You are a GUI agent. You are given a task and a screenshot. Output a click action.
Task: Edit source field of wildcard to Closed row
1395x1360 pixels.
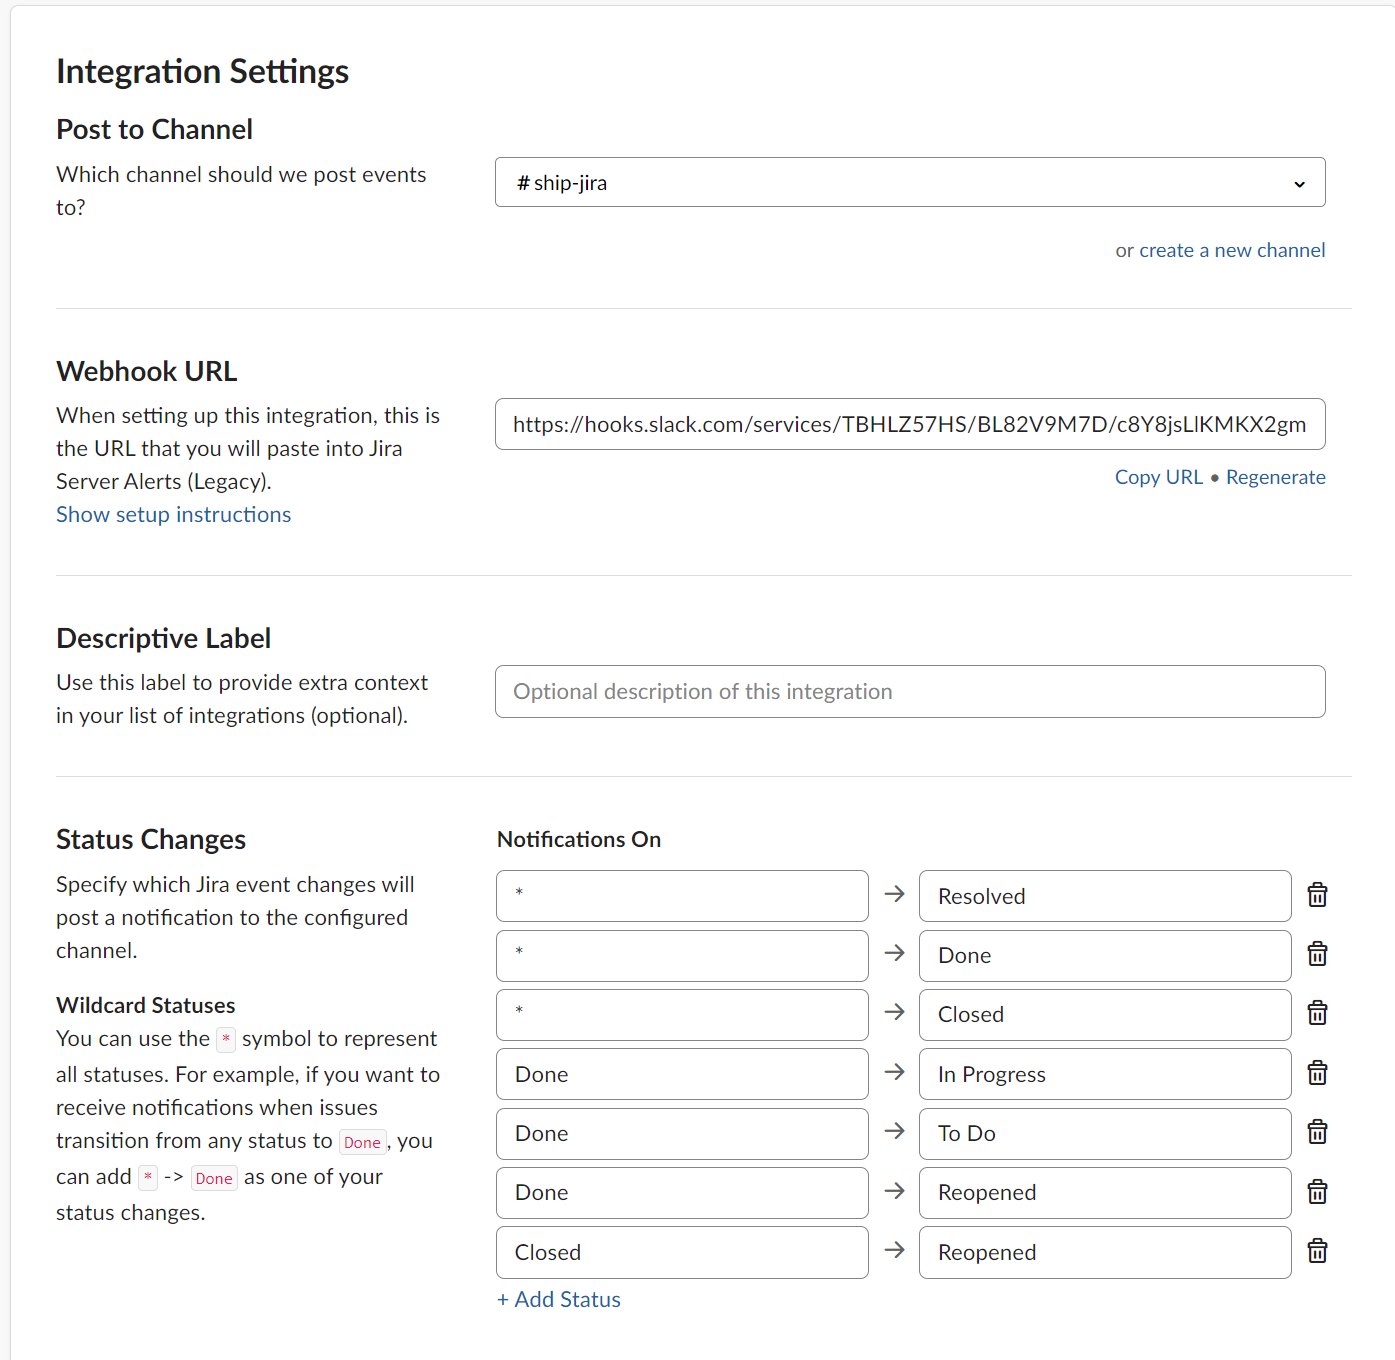tap(682, 1014)
